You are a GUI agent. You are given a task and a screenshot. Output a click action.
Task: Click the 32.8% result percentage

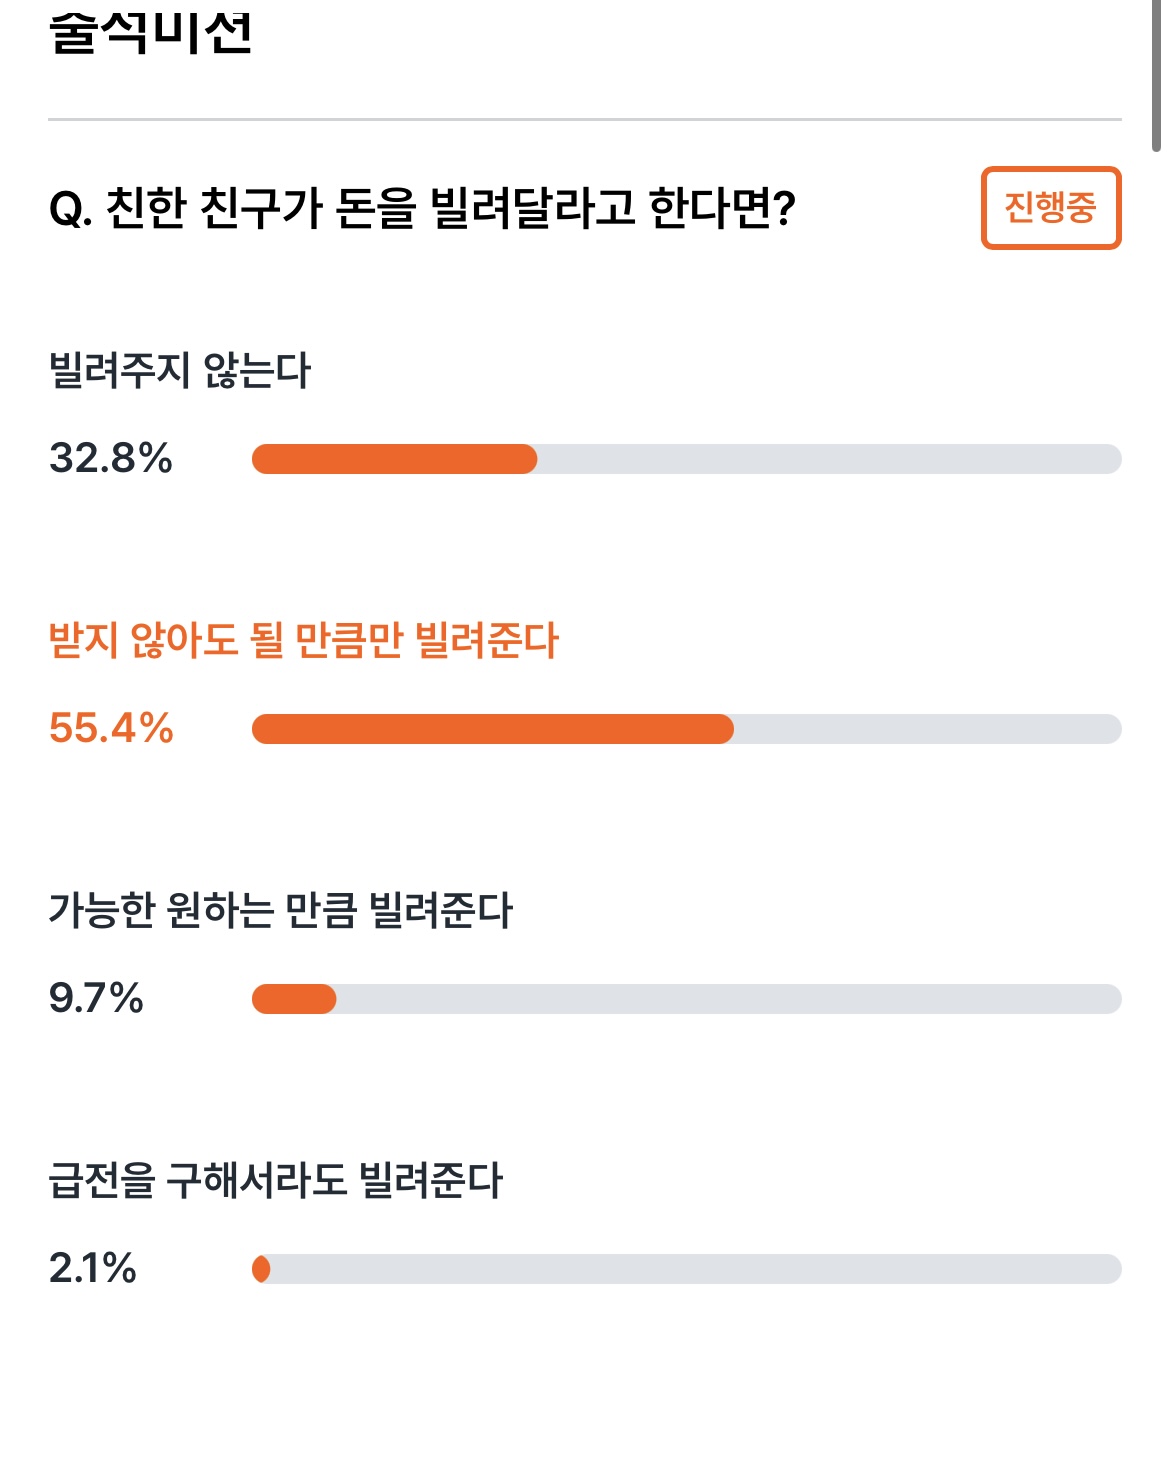(111, 459)
